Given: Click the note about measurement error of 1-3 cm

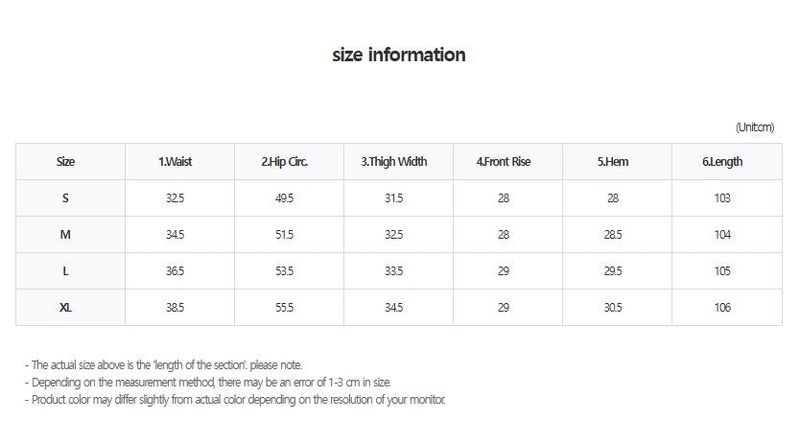Looking at the screenshot, I should point(208,382).
